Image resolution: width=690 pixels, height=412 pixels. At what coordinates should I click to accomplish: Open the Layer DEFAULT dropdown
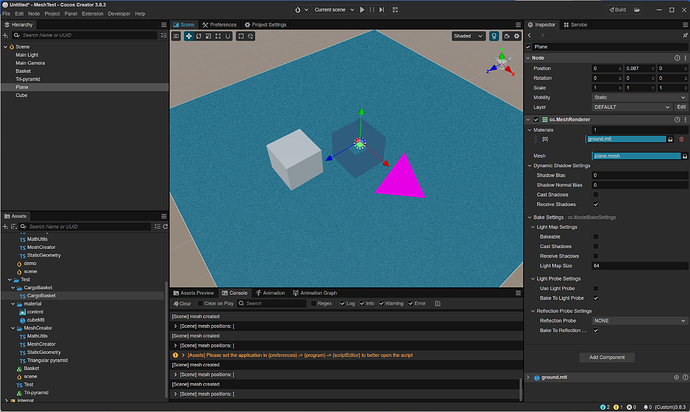point(632,107)
